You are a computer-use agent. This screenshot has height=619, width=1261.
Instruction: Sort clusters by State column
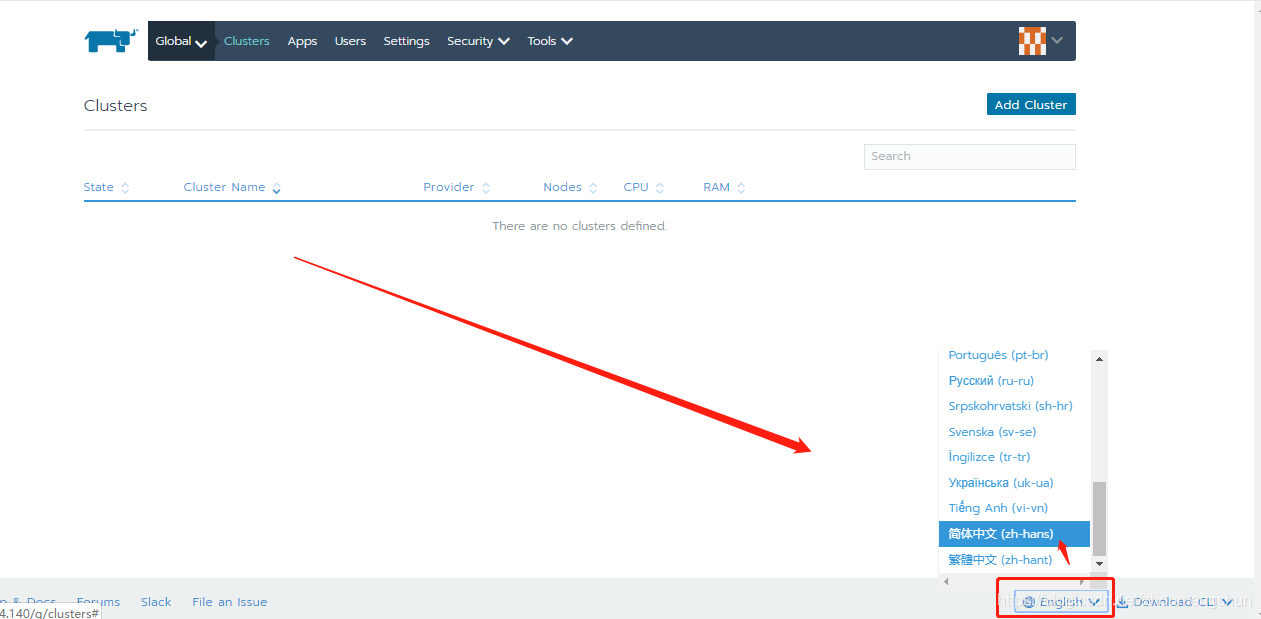point(106,187)
